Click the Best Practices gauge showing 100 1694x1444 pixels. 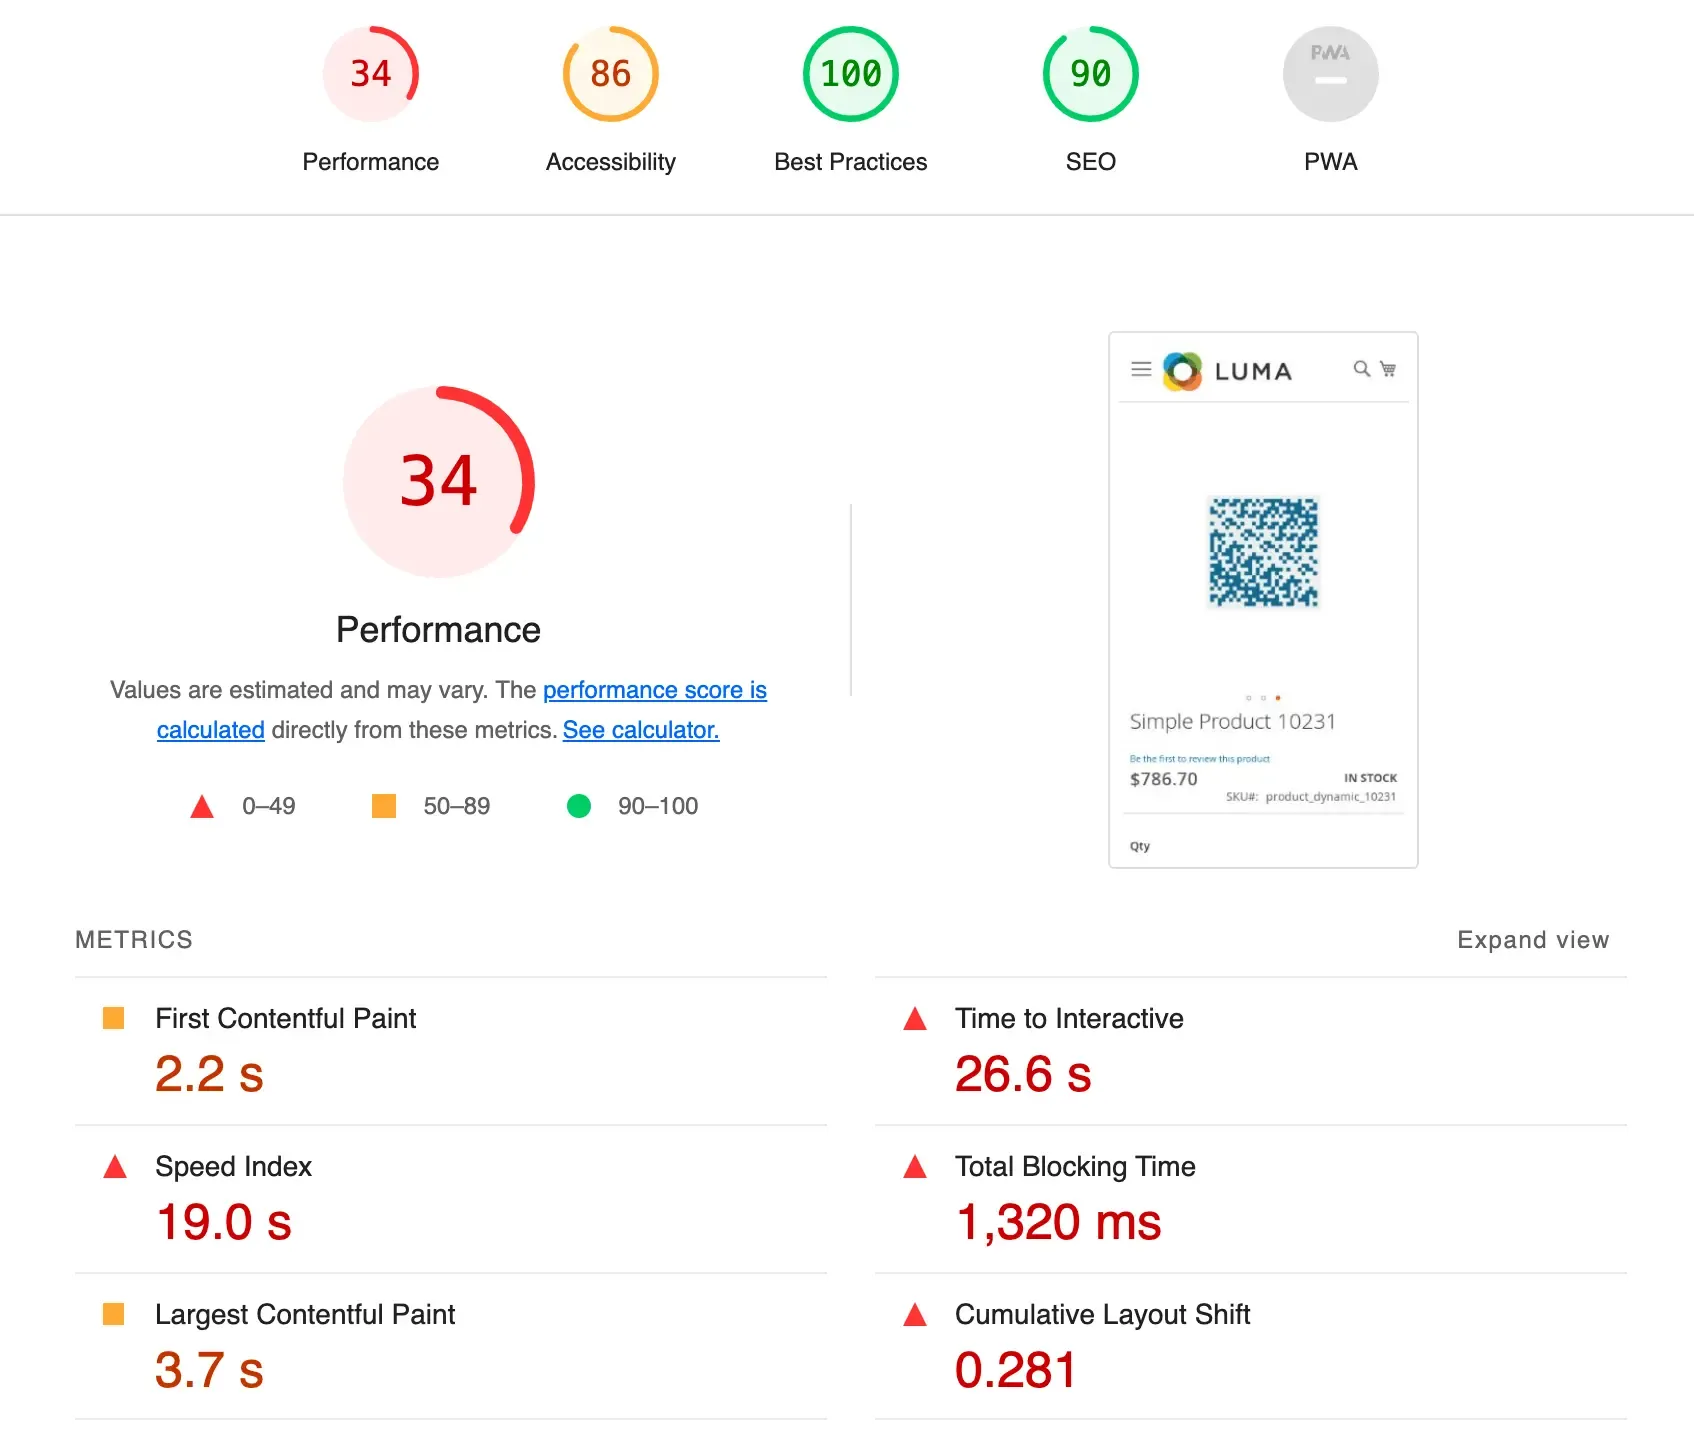(x=850, y=74)
